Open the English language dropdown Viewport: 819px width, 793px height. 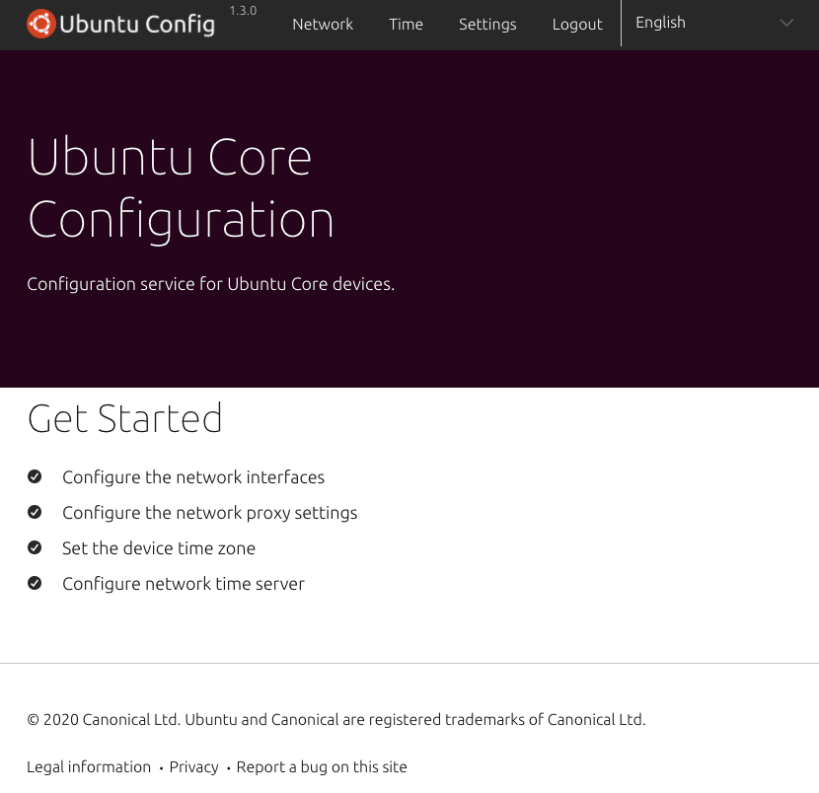661,22
